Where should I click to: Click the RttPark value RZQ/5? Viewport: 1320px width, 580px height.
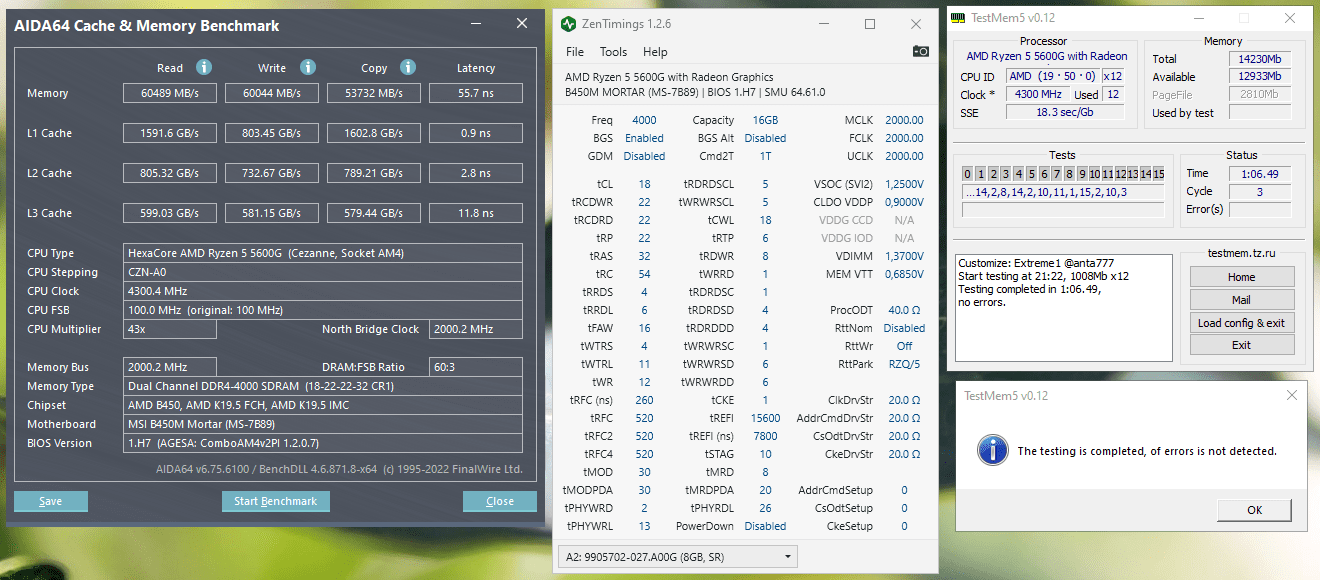pyautogui.click(x=905, y=364)
